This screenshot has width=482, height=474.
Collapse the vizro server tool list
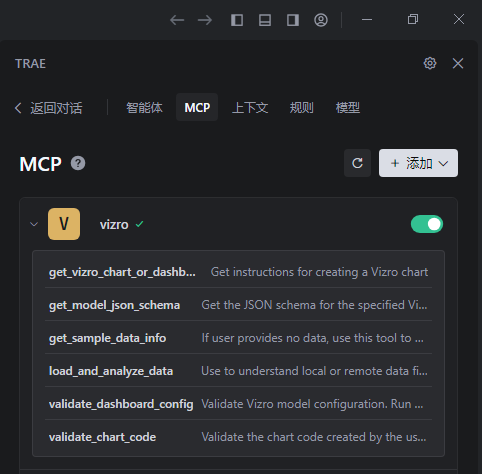[34, 224]
